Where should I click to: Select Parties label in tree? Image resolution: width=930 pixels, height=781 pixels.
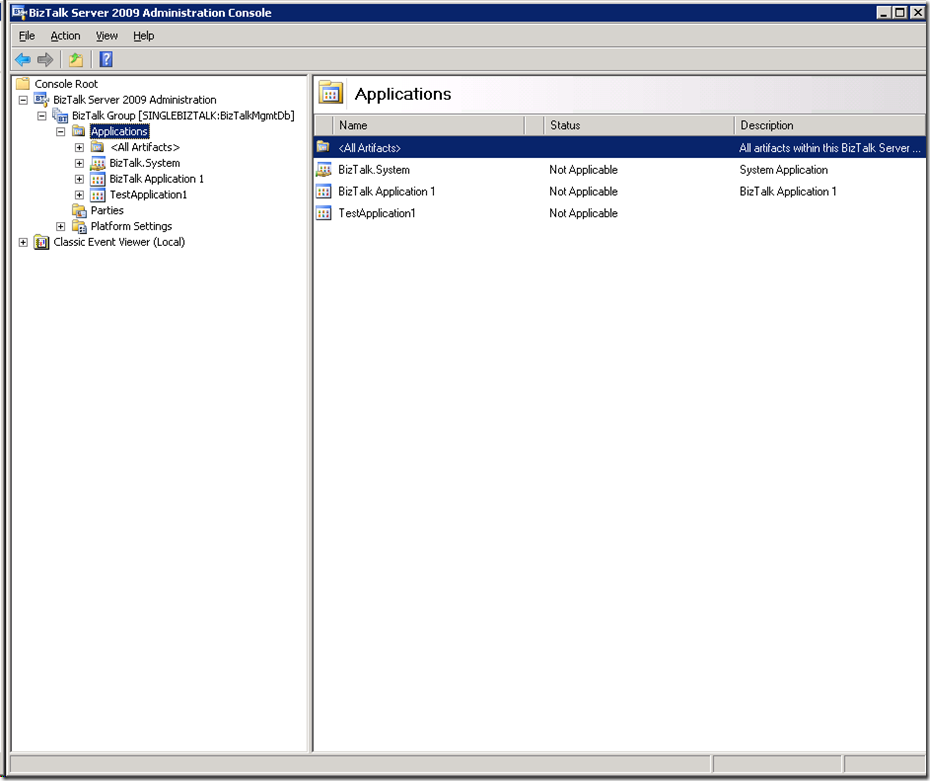[x=107, y=211]
